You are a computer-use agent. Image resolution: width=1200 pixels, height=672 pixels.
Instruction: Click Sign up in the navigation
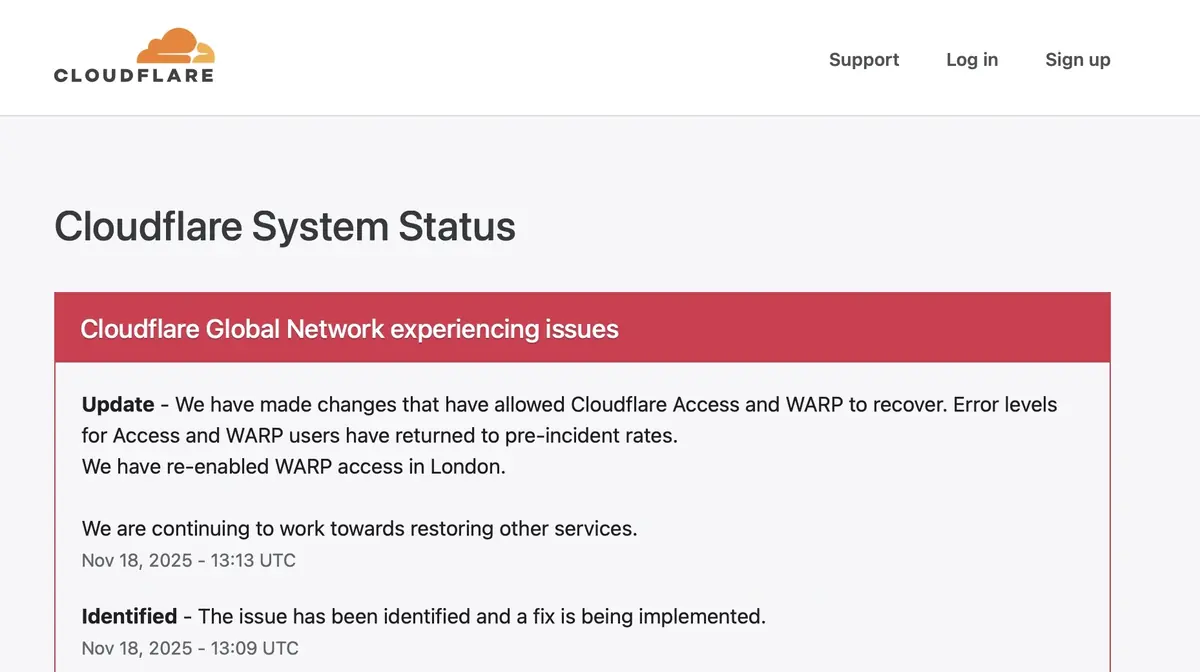[x=1077, y=60]
